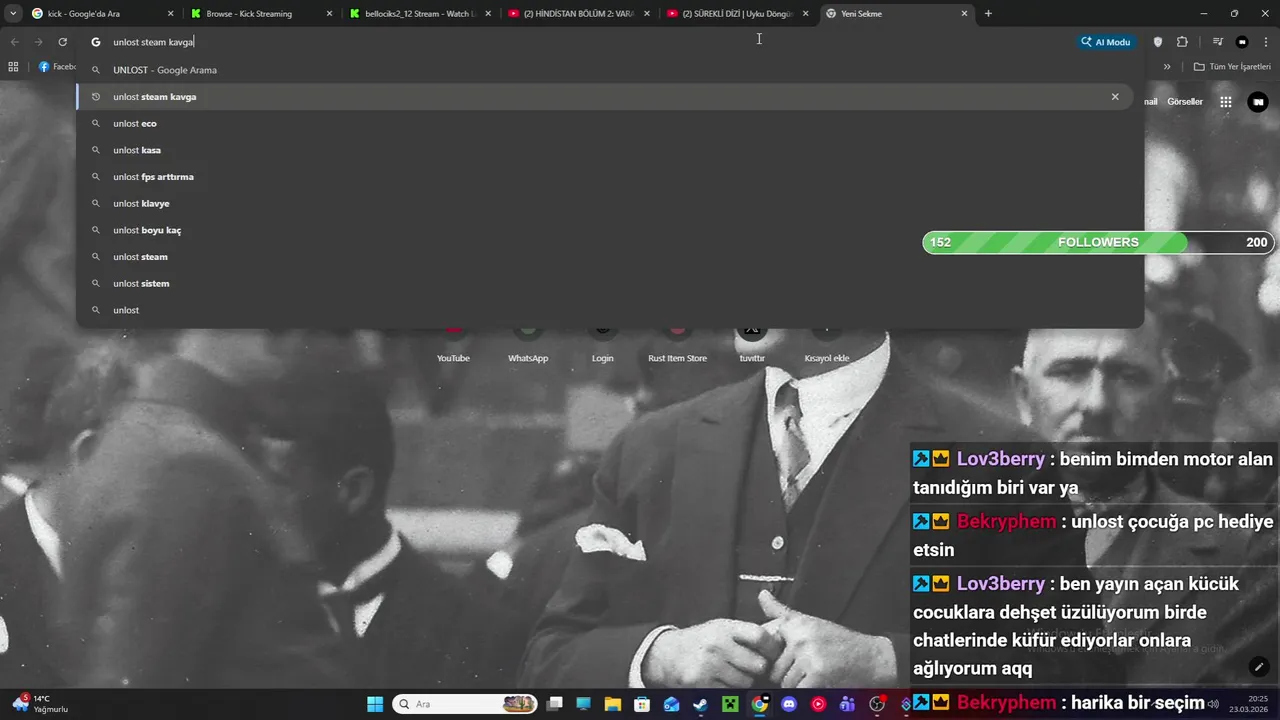Image resolution: width=1280 pixels, height=720 pixels.
Task: Click the shield icon in Chrome toolbar
Action: point(1158,42)
